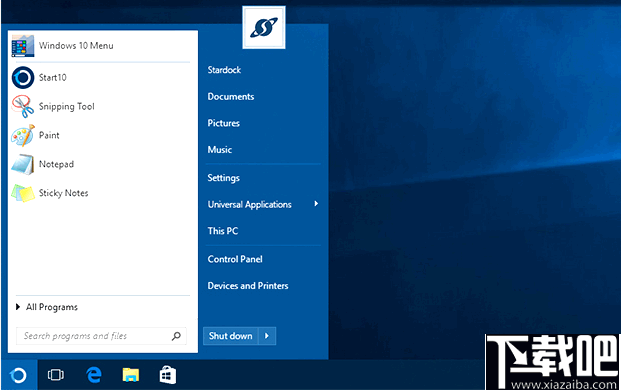This screenshot has width=621, height=390.
Task: Open Task View from the taskbar
Action: tap(55, 375)
